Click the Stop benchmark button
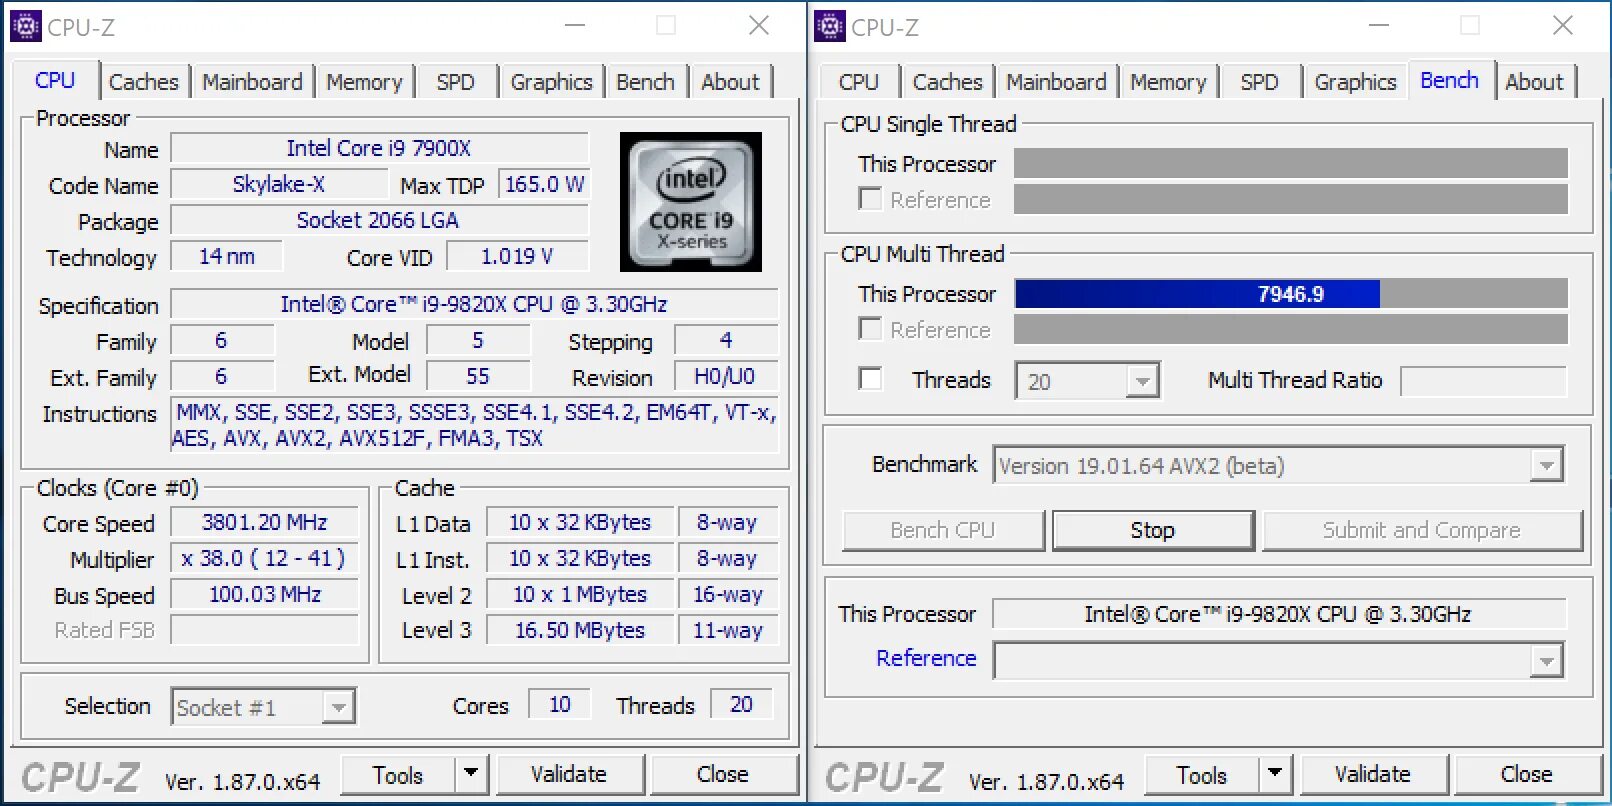Viewport: 1612px width, 806px height. point(1153,530)
